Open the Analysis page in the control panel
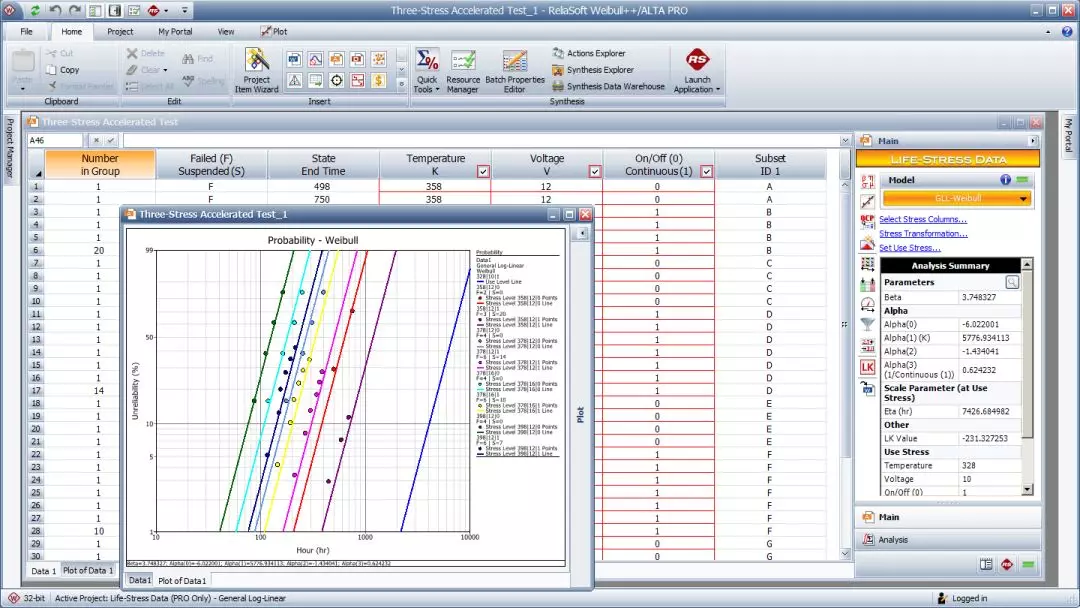The image size is (1080, 608). point(948,540)
